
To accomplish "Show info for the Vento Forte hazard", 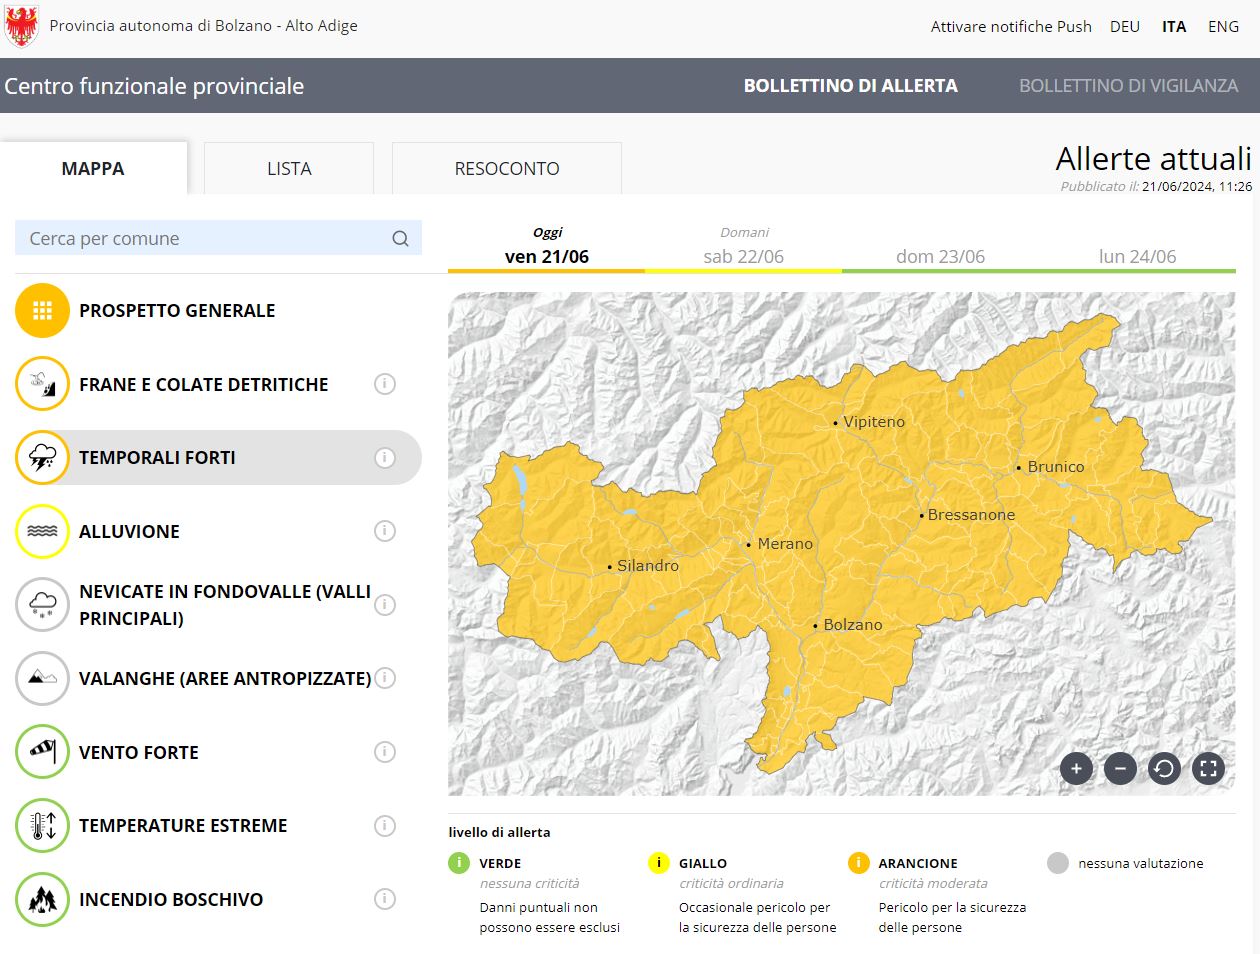I will (x=384, y=751).
